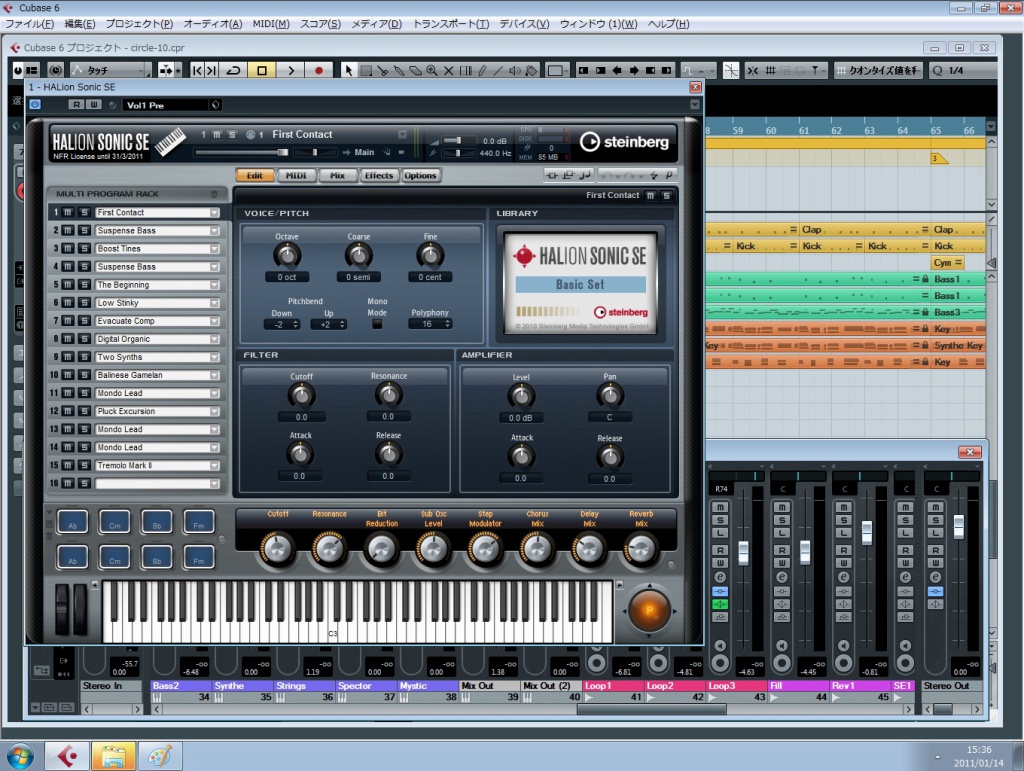Open the HALion Options tab
Viewport: 1024px width, 771px height.
(420, 176)
